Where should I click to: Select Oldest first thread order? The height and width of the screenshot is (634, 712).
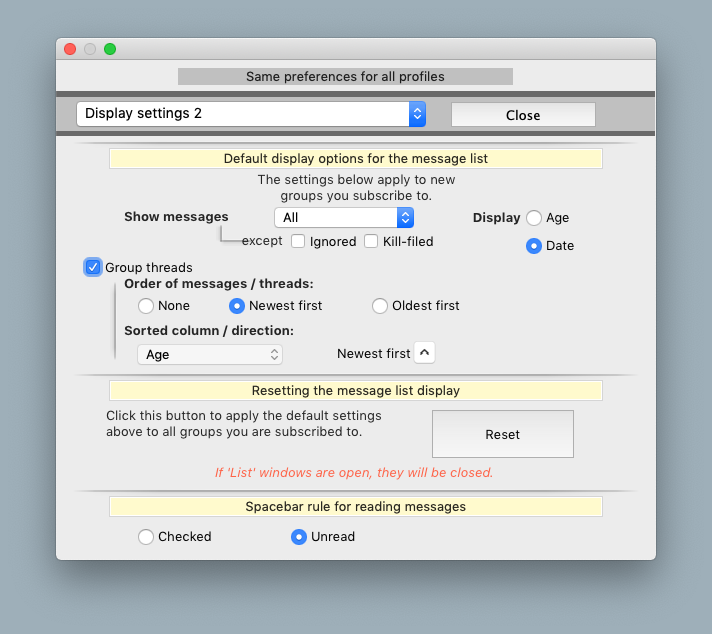click(x=380, y=306)
